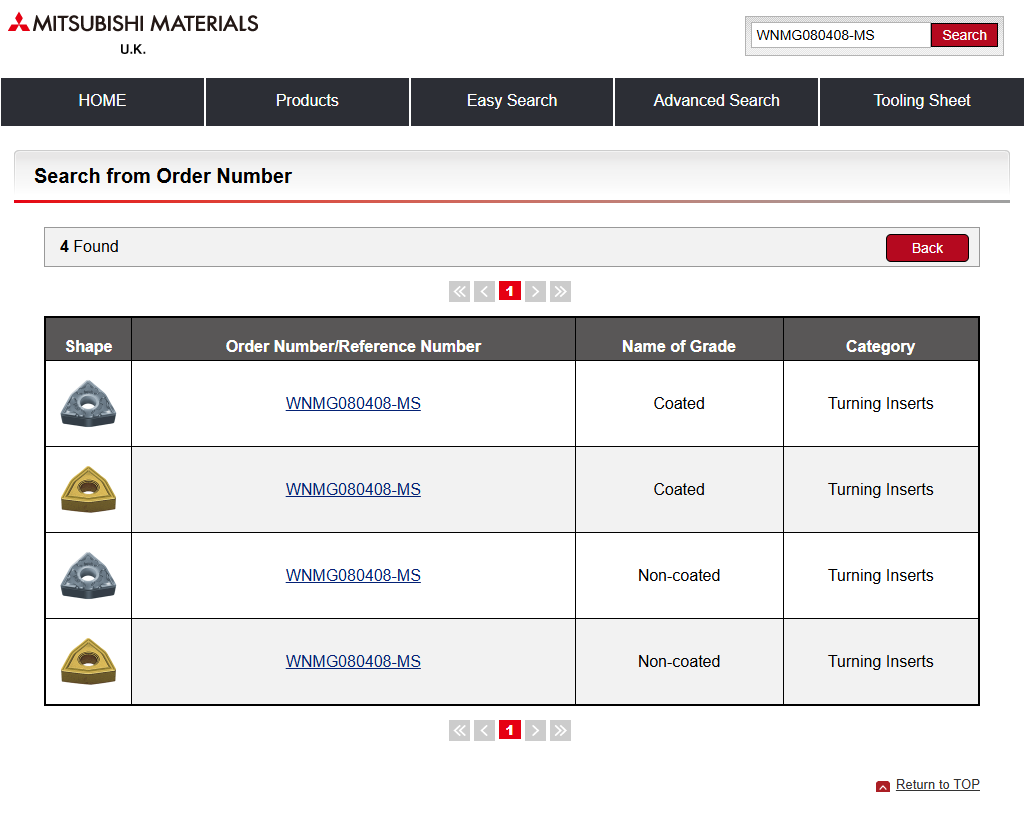
Task: Go to previous page in top pager
Action: point(484,291)
